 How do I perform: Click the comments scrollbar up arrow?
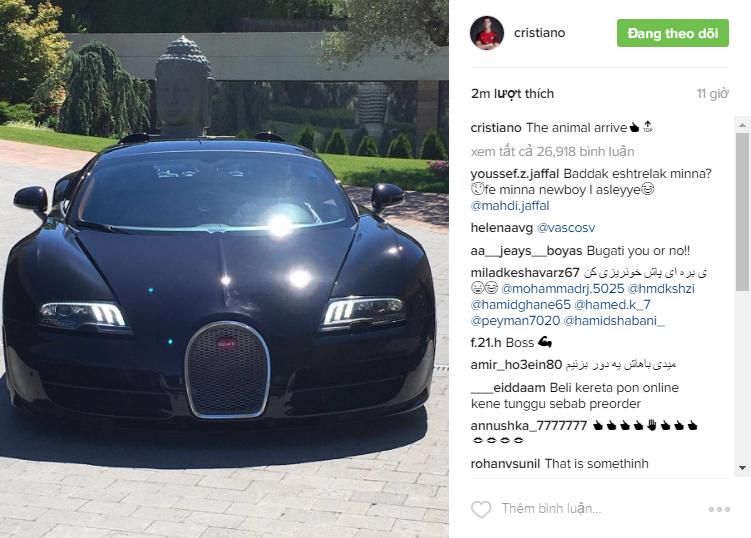click(x=742, y=125)
